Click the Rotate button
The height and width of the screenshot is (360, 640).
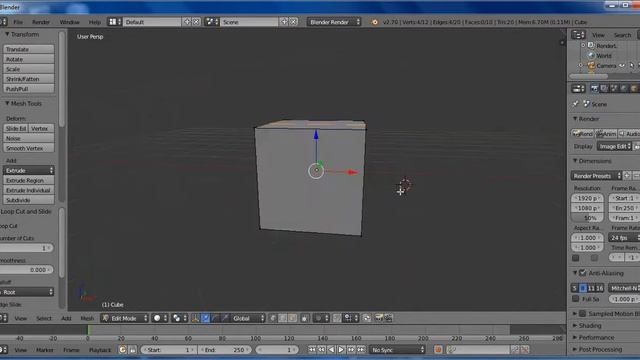click(x=29, y=59)
